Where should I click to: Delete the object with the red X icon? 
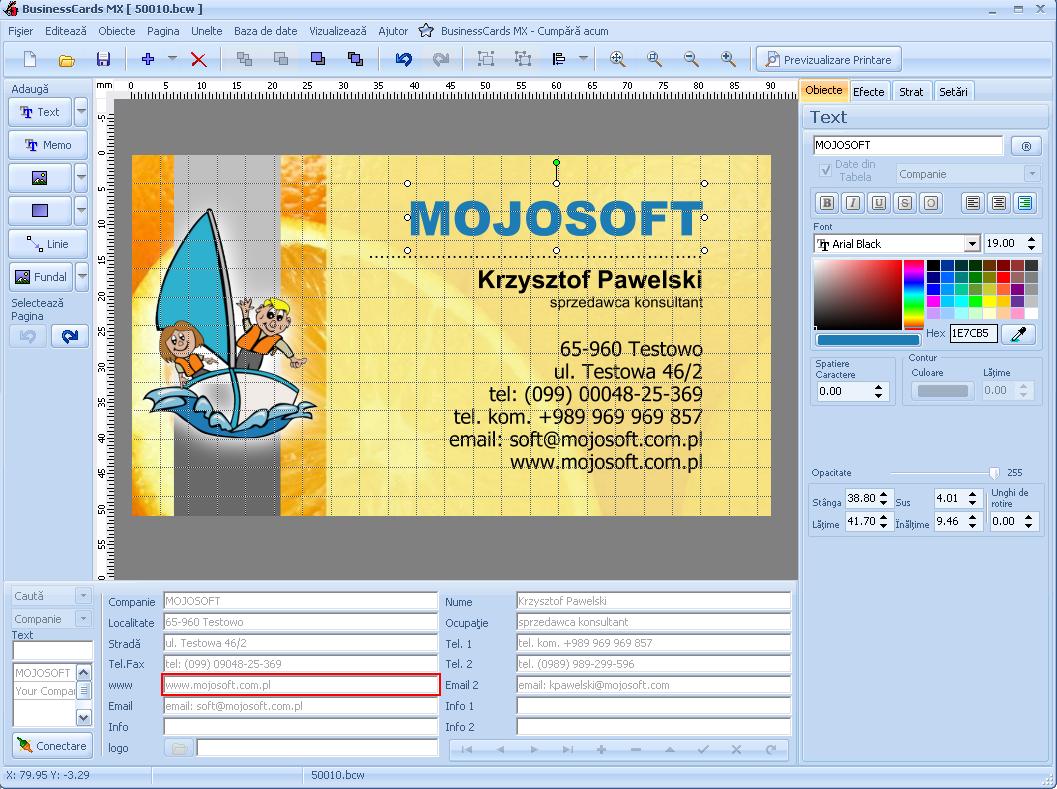pyautogui.click(x=198, y=59)
